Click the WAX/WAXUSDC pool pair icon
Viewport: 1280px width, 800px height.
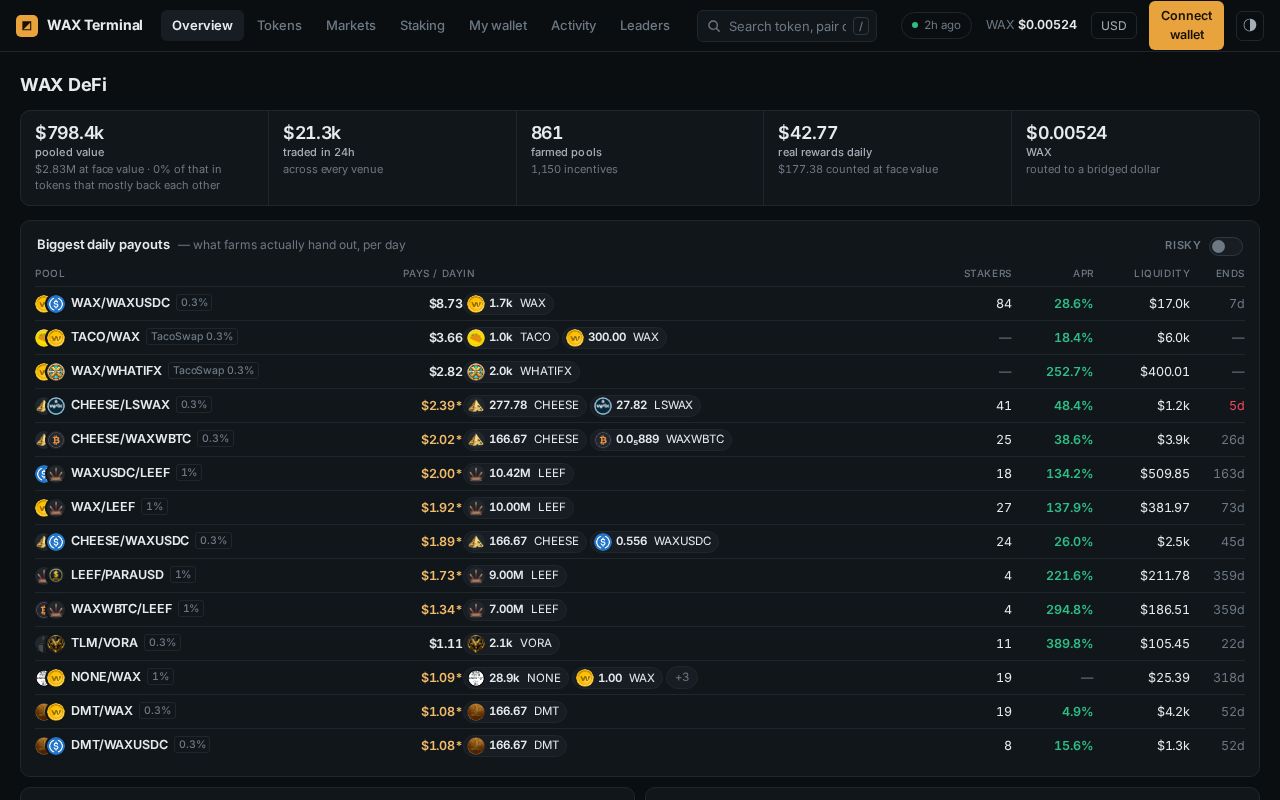[50, 303]
